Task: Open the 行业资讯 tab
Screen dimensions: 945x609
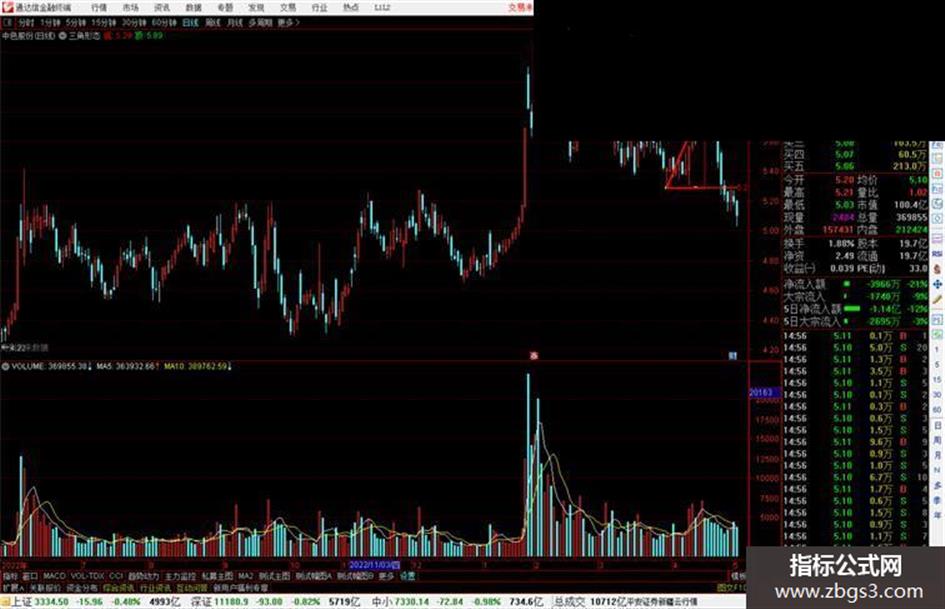Action: [x=156, y=587]
